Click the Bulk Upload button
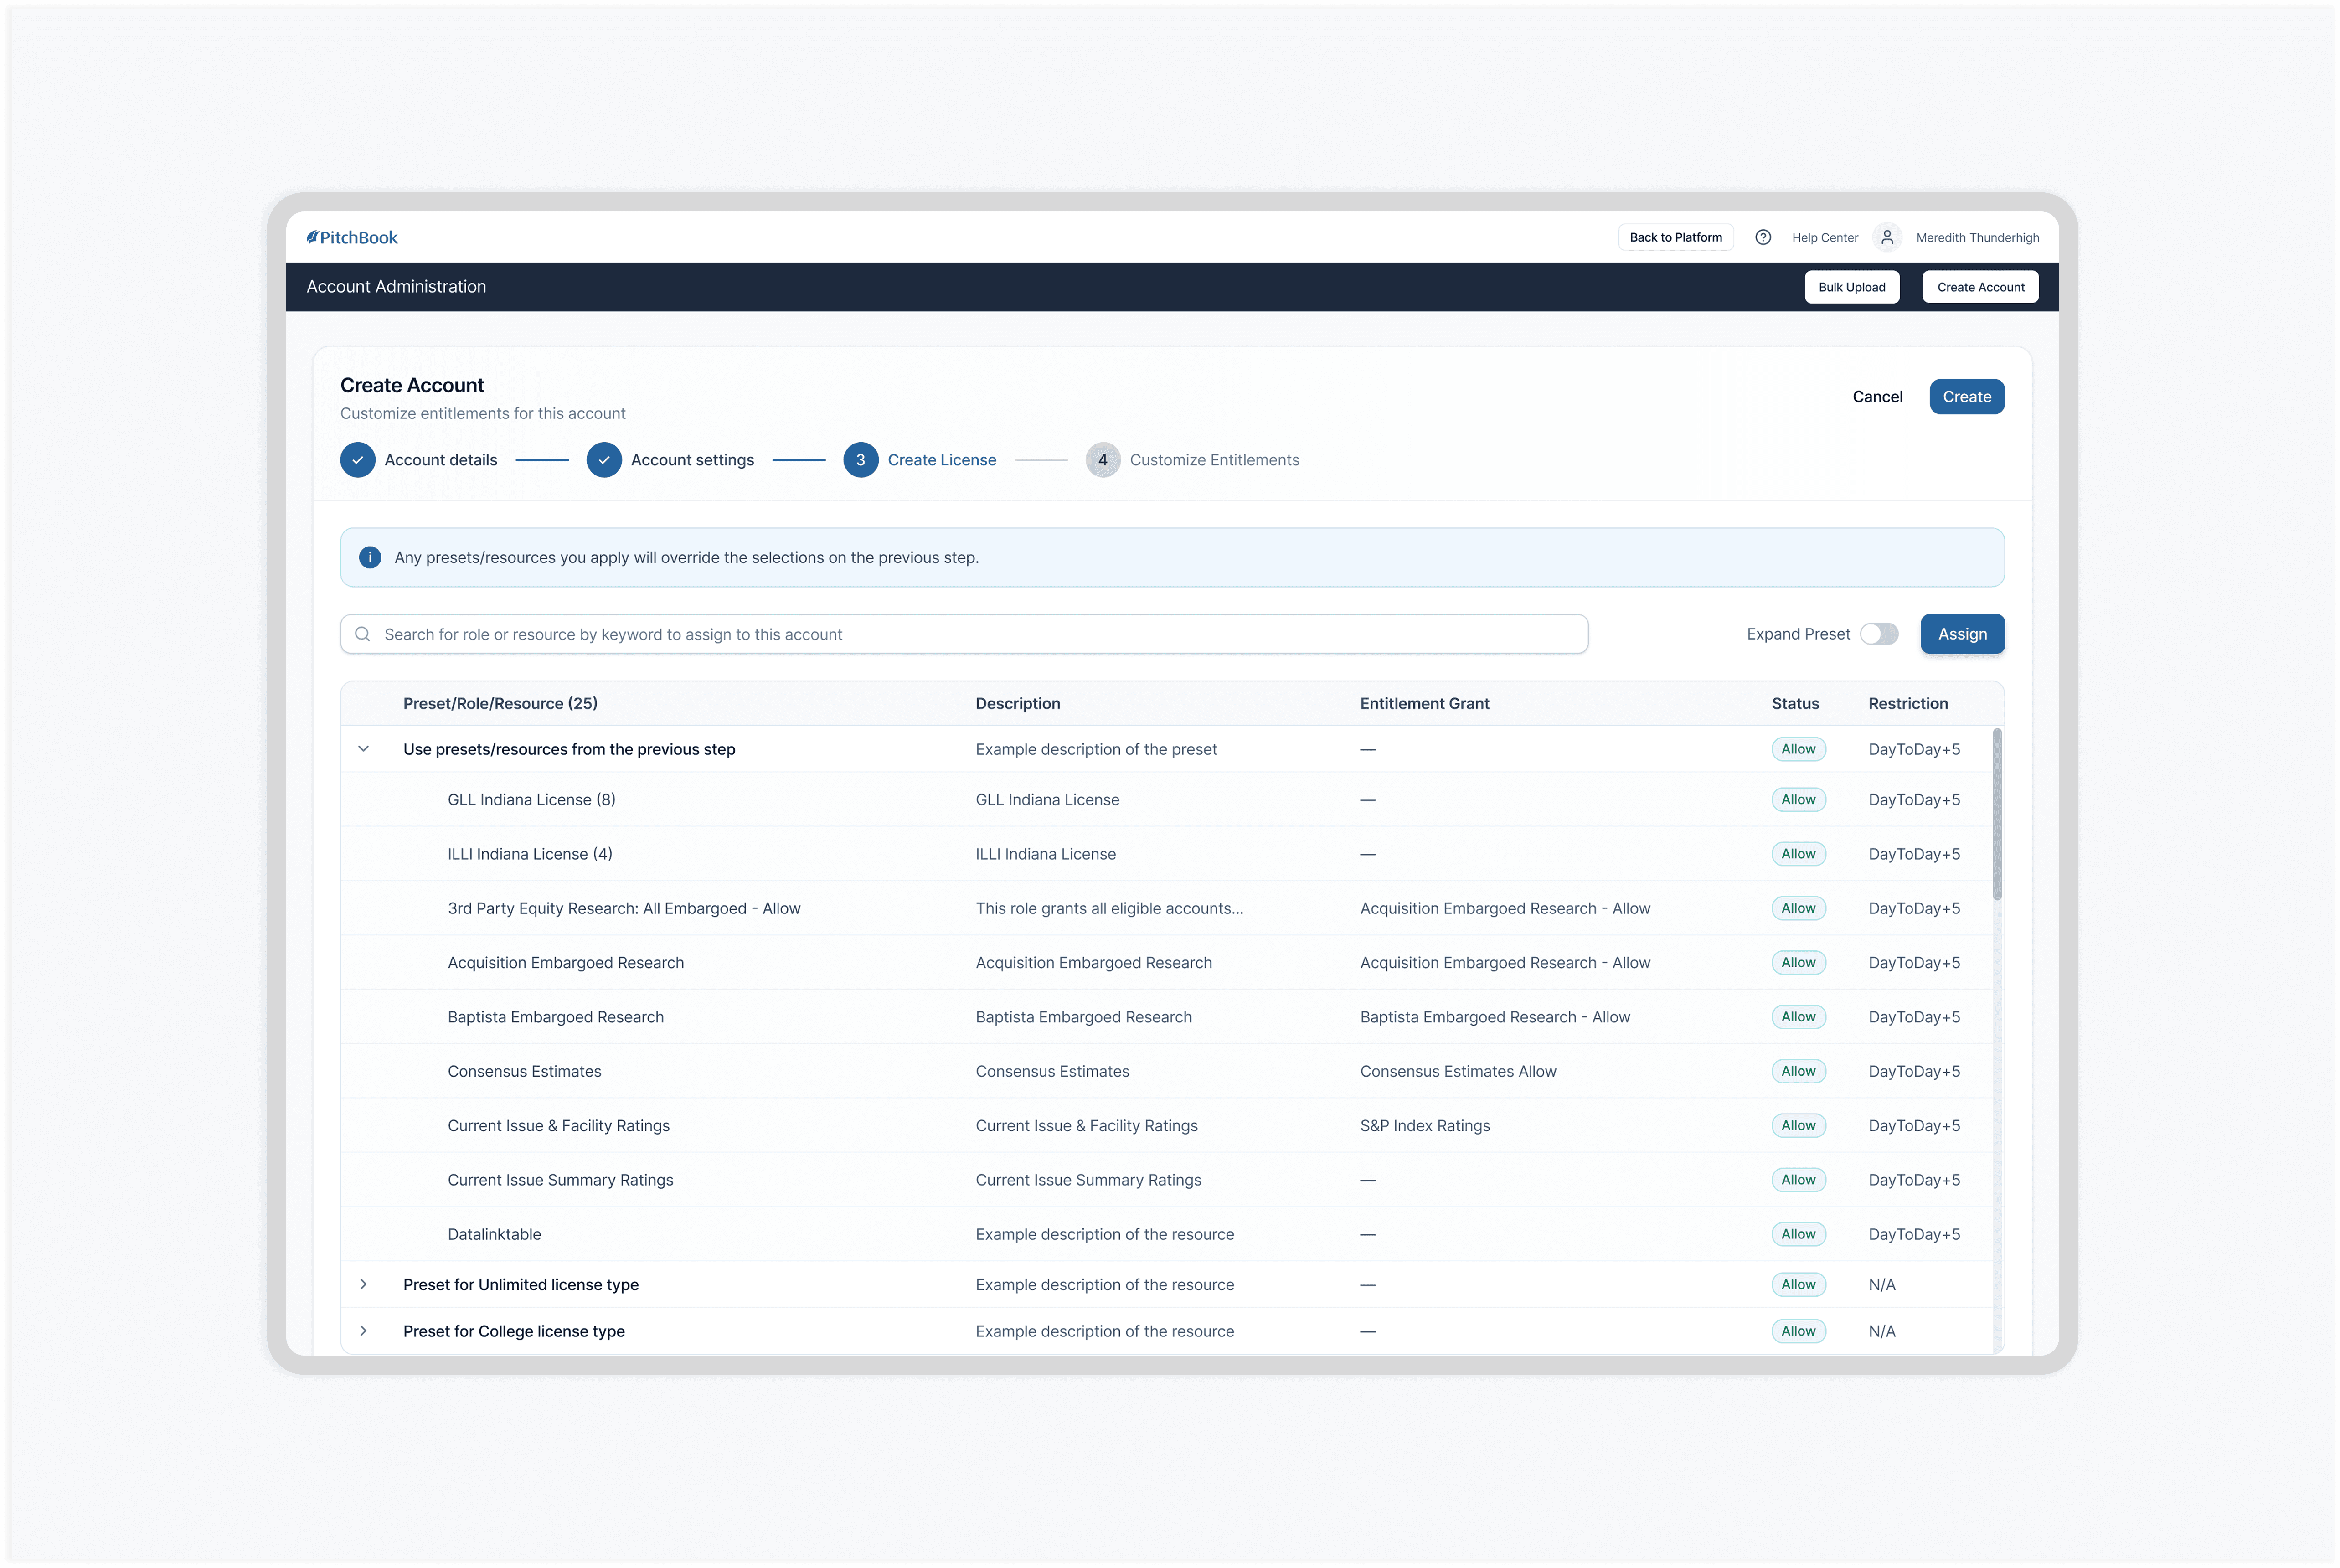Viewport: 2340px width, 1568px height. 1851,287
